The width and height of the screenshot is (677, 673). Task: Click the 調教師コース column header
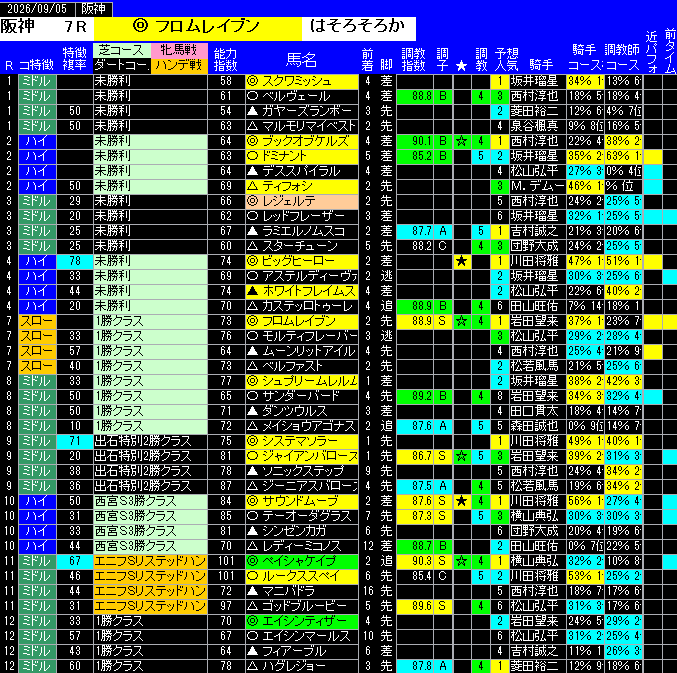[622, 58]
